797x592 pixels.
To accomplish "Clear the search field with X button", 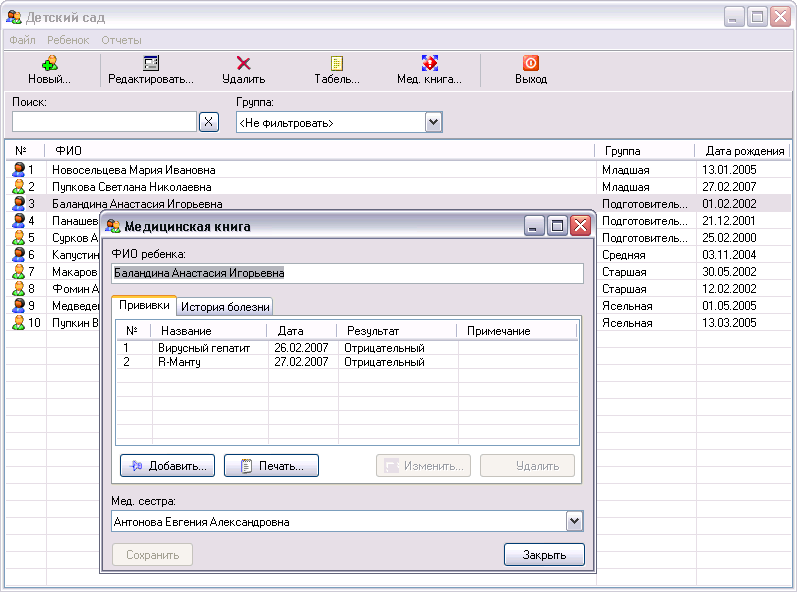I will point(209,122).
